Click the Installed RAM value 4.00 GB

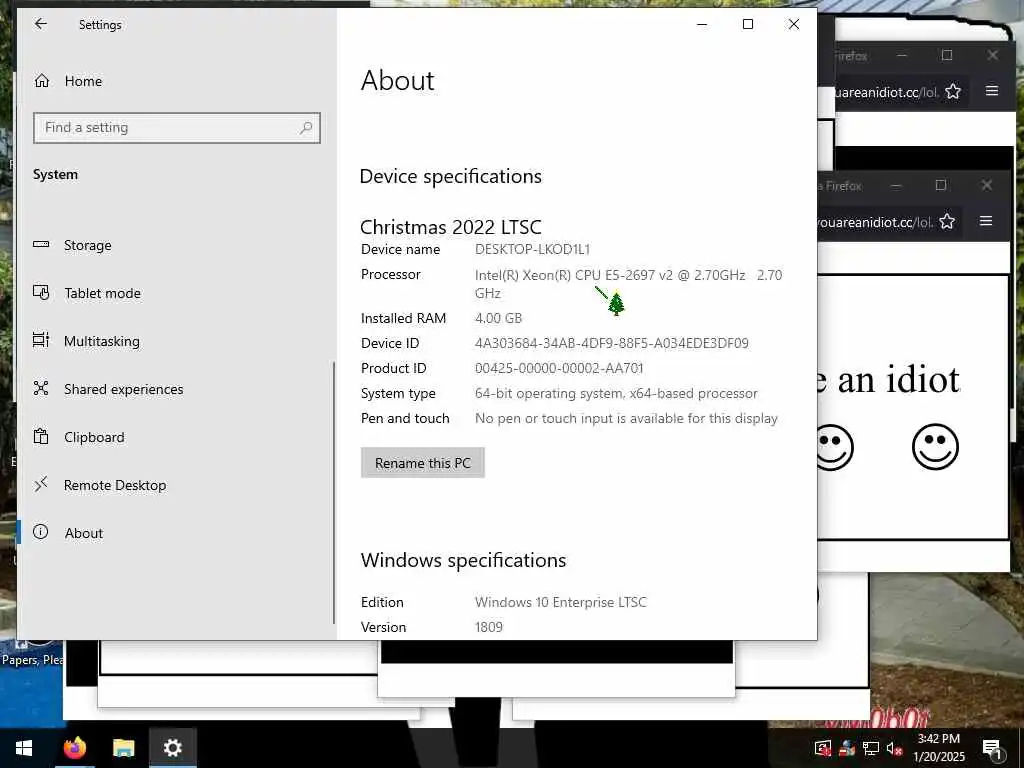pyautogui.click(x=498, y=318)
